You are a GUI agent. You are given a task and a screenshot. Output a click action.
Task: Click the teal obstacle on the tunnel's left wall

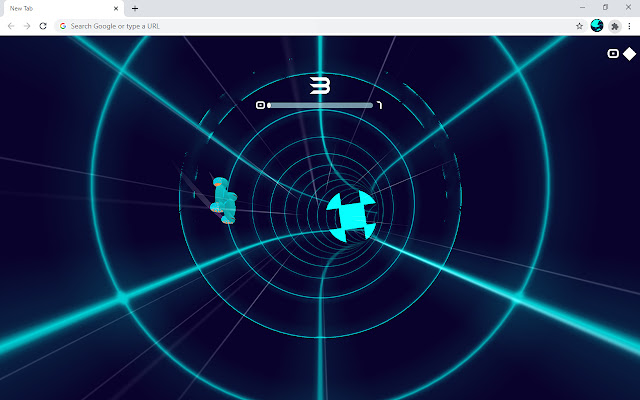pos(223,200)
